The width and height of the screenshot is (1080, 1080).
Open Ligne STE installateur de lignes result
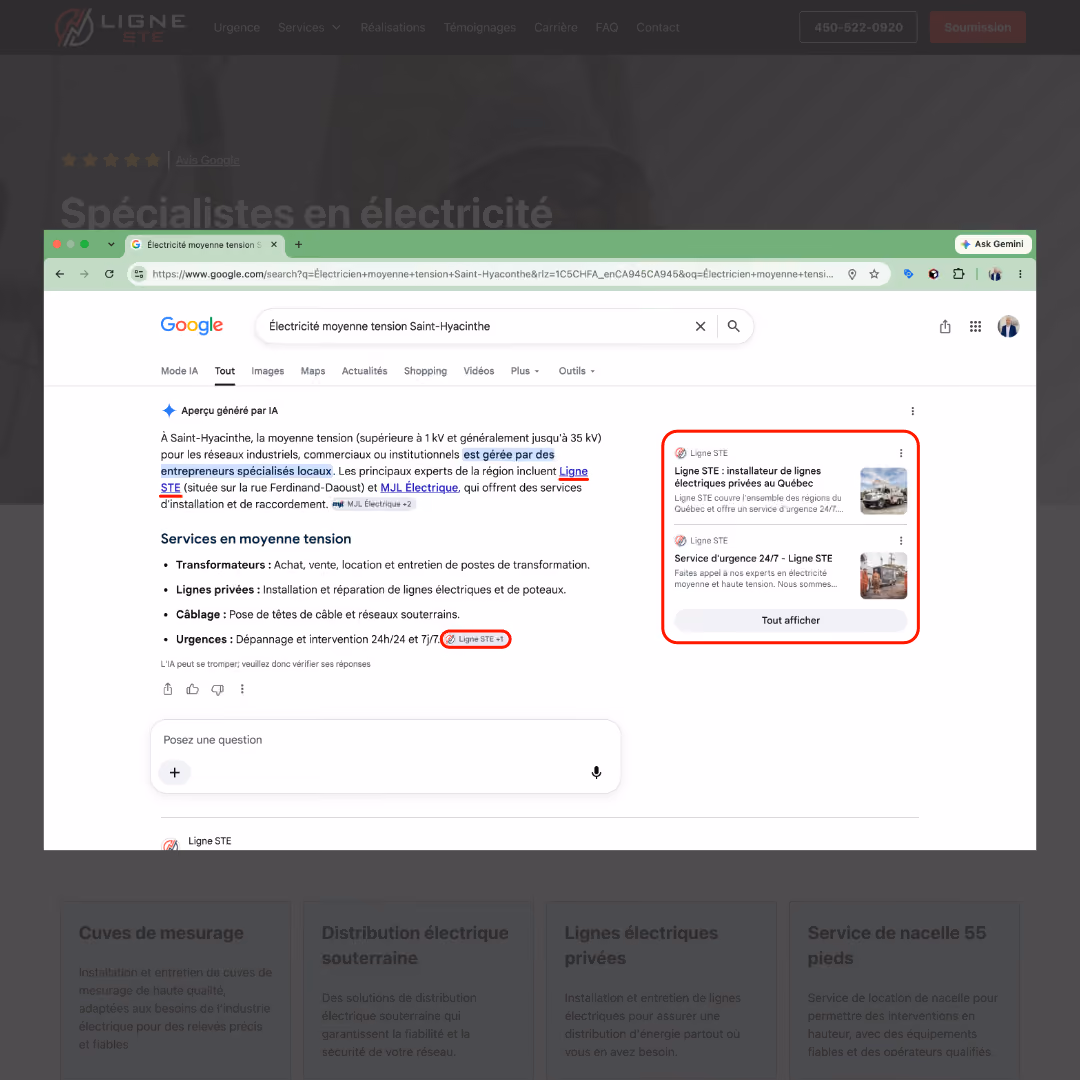tap(747, 477)
